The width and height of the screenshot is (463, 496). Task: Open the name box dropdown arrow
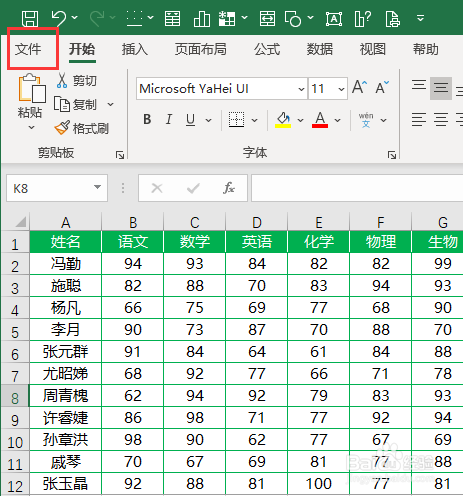point(97,187)
